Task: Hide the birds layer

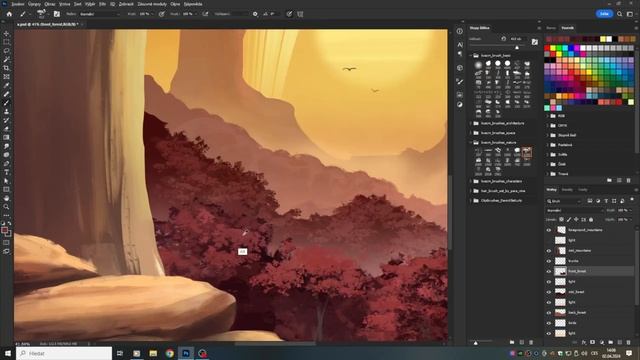Action: point(549,323)
